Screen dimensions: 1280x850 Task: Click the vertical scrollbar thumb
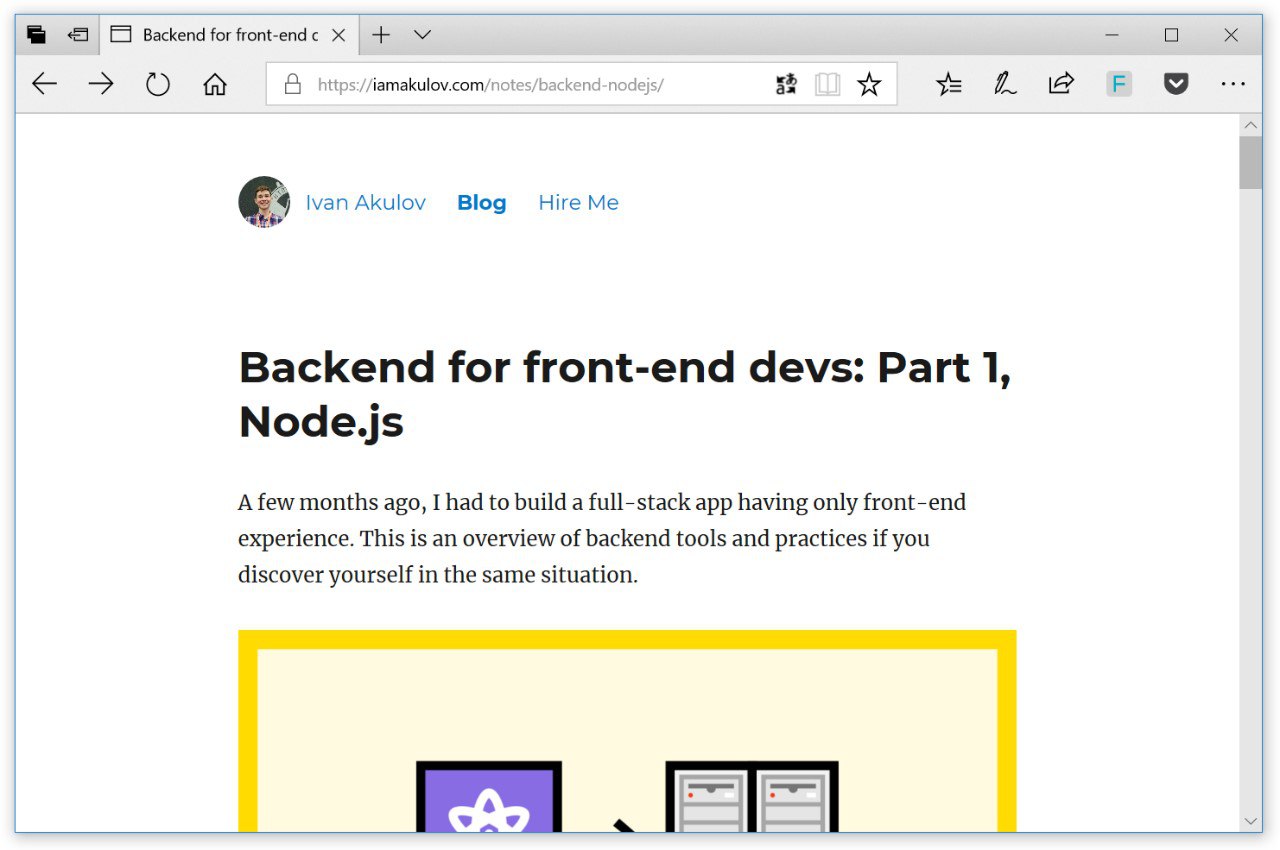click(x=1251, y=162)
